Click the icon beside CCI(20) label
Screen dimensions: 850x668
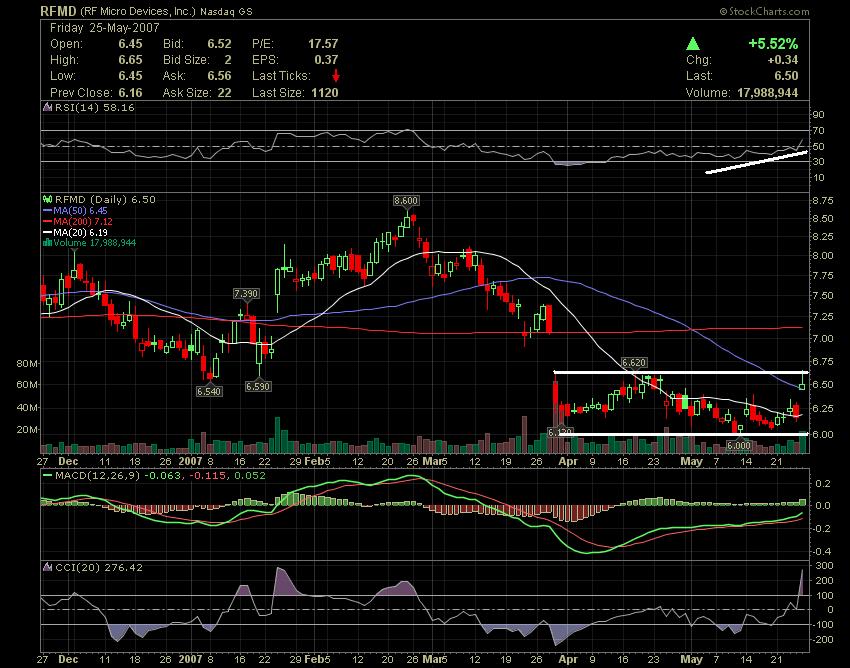[48, 568]
